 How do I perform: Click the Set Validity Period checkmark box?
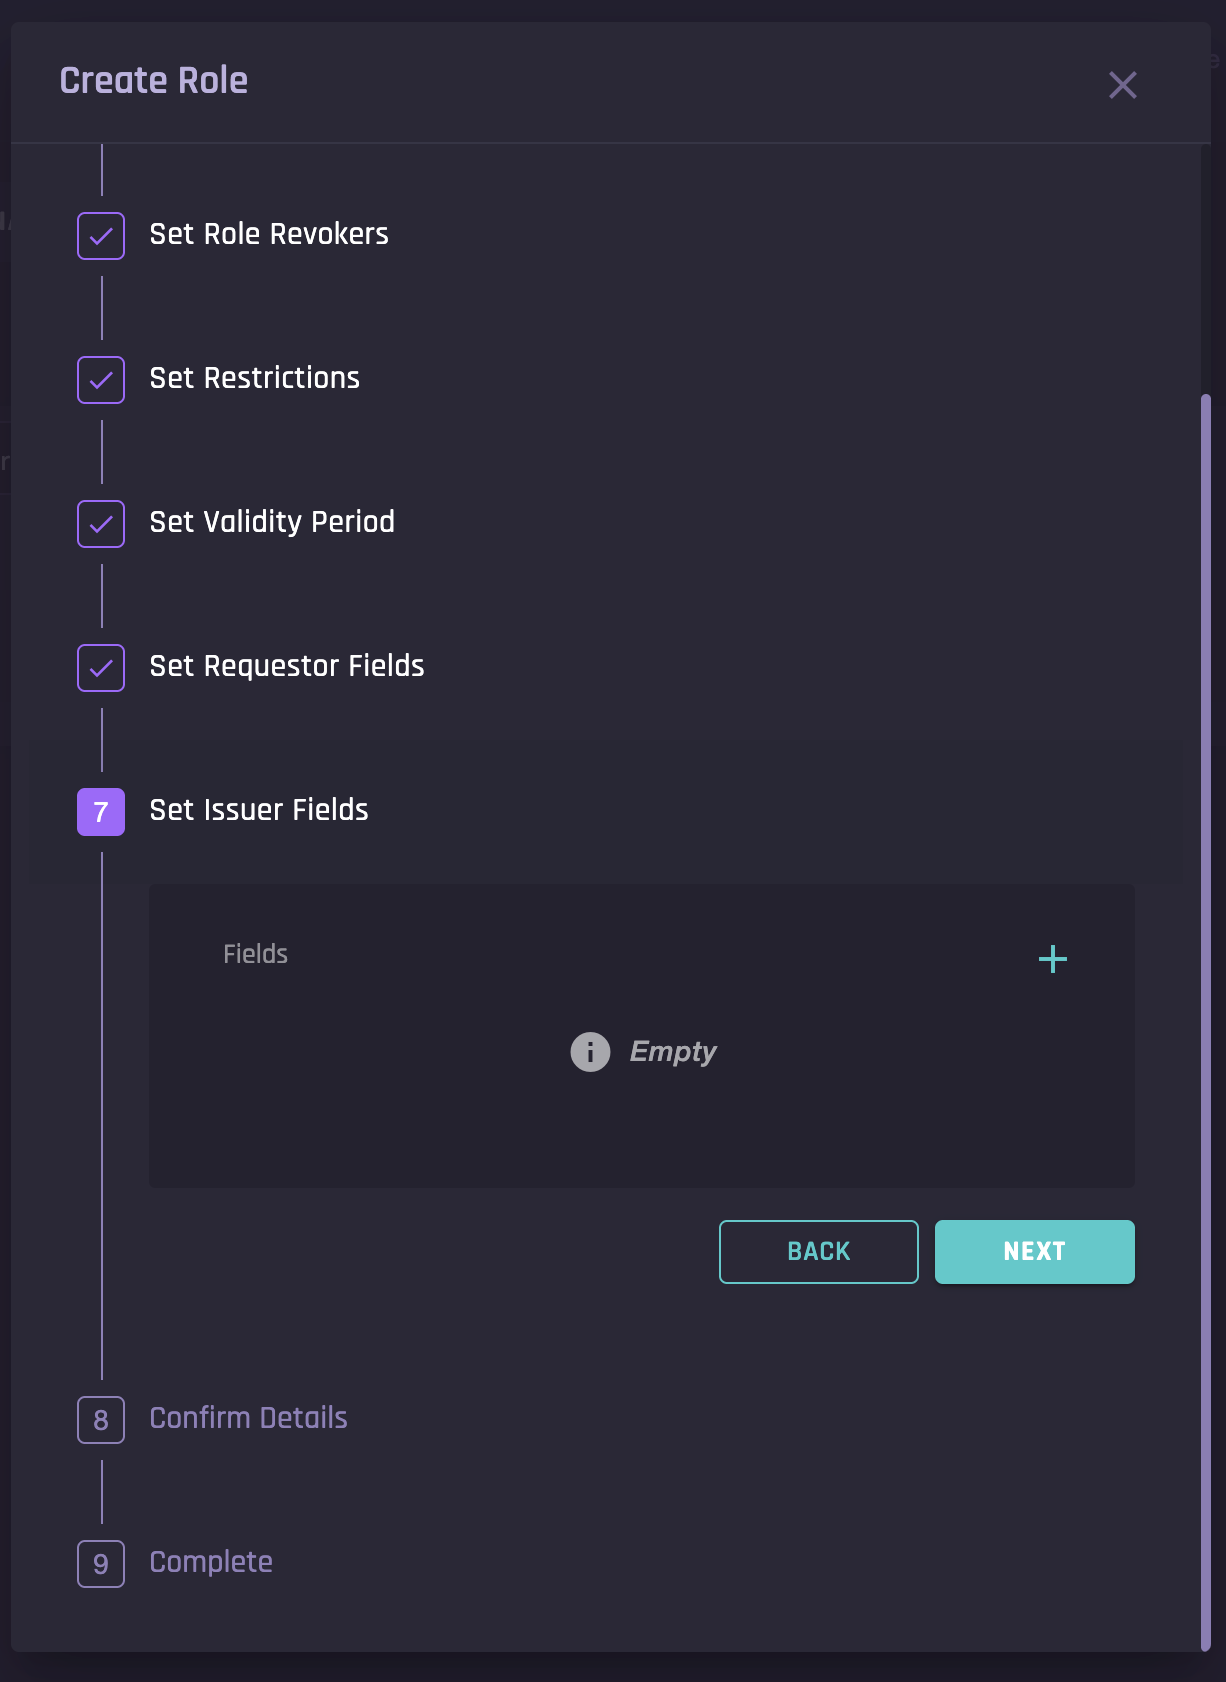pos(101,524)
